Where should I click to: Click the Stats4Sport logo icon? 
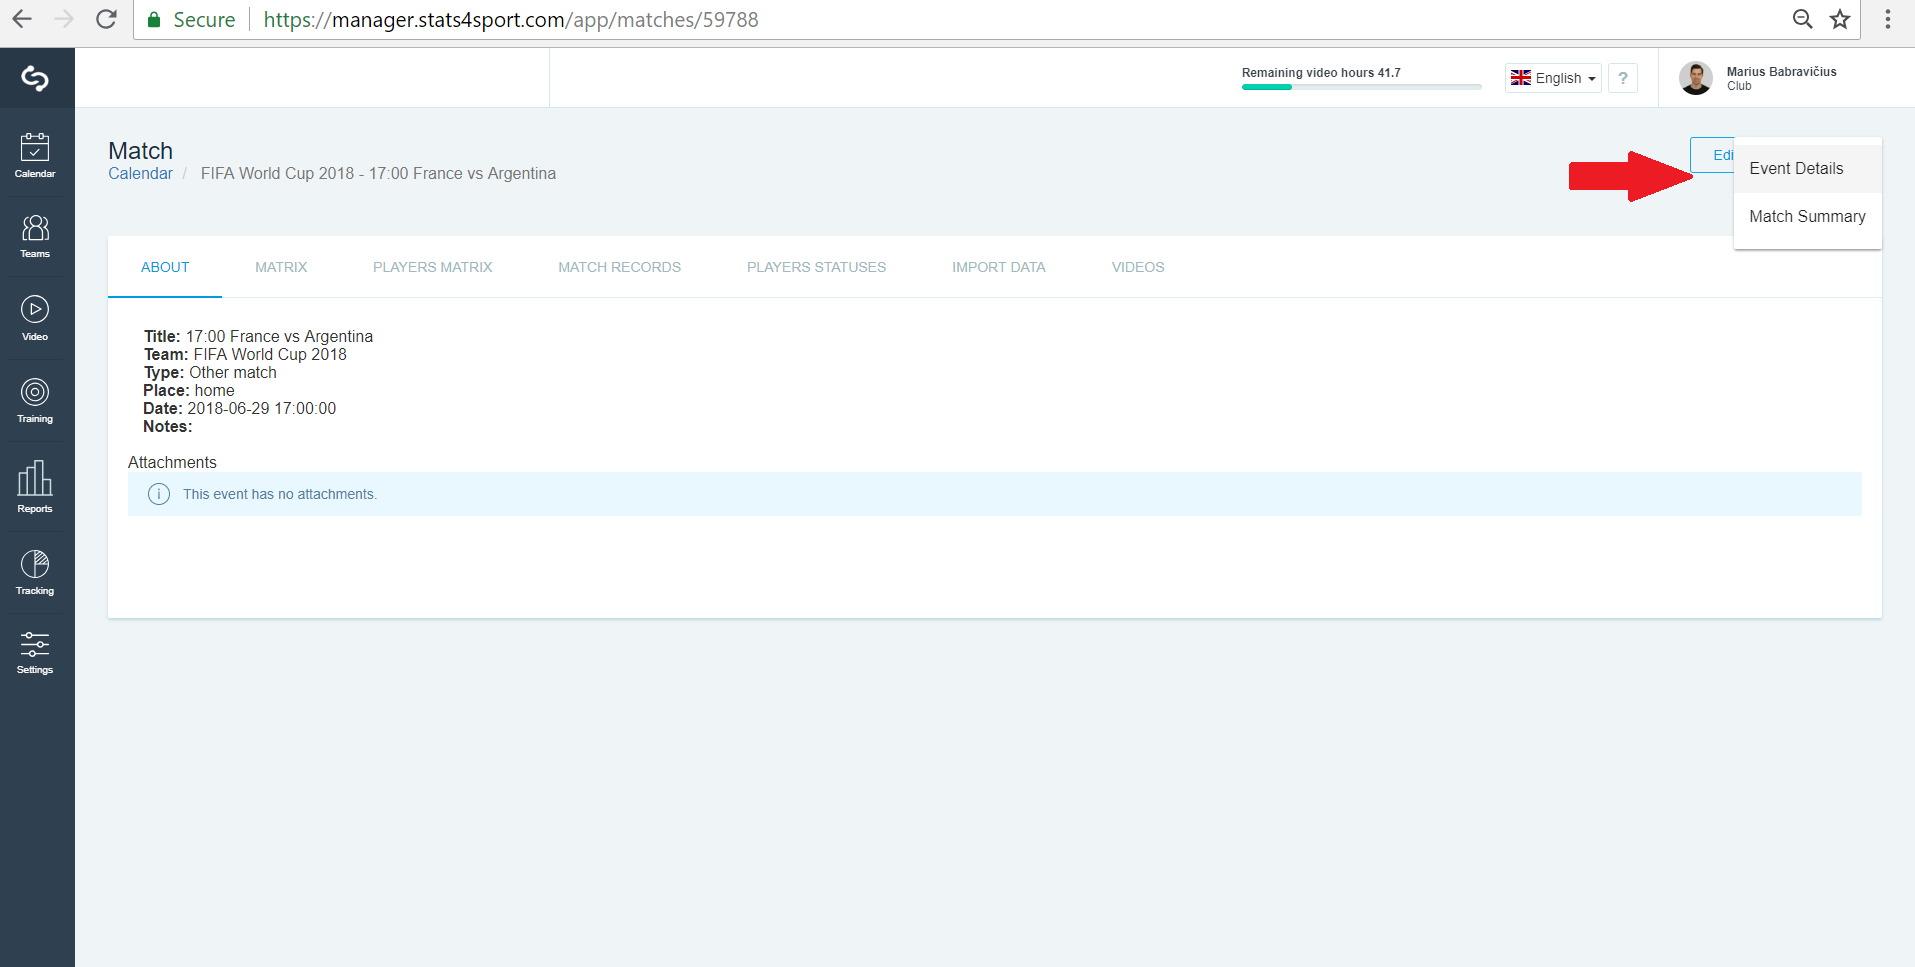pyautogui.click(x=35, y=78)
